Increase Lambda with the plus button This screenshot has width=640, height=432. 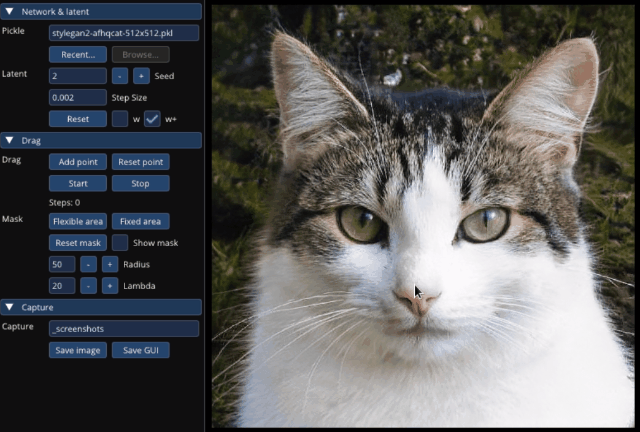pyautogui.click(x=110, y=286)
